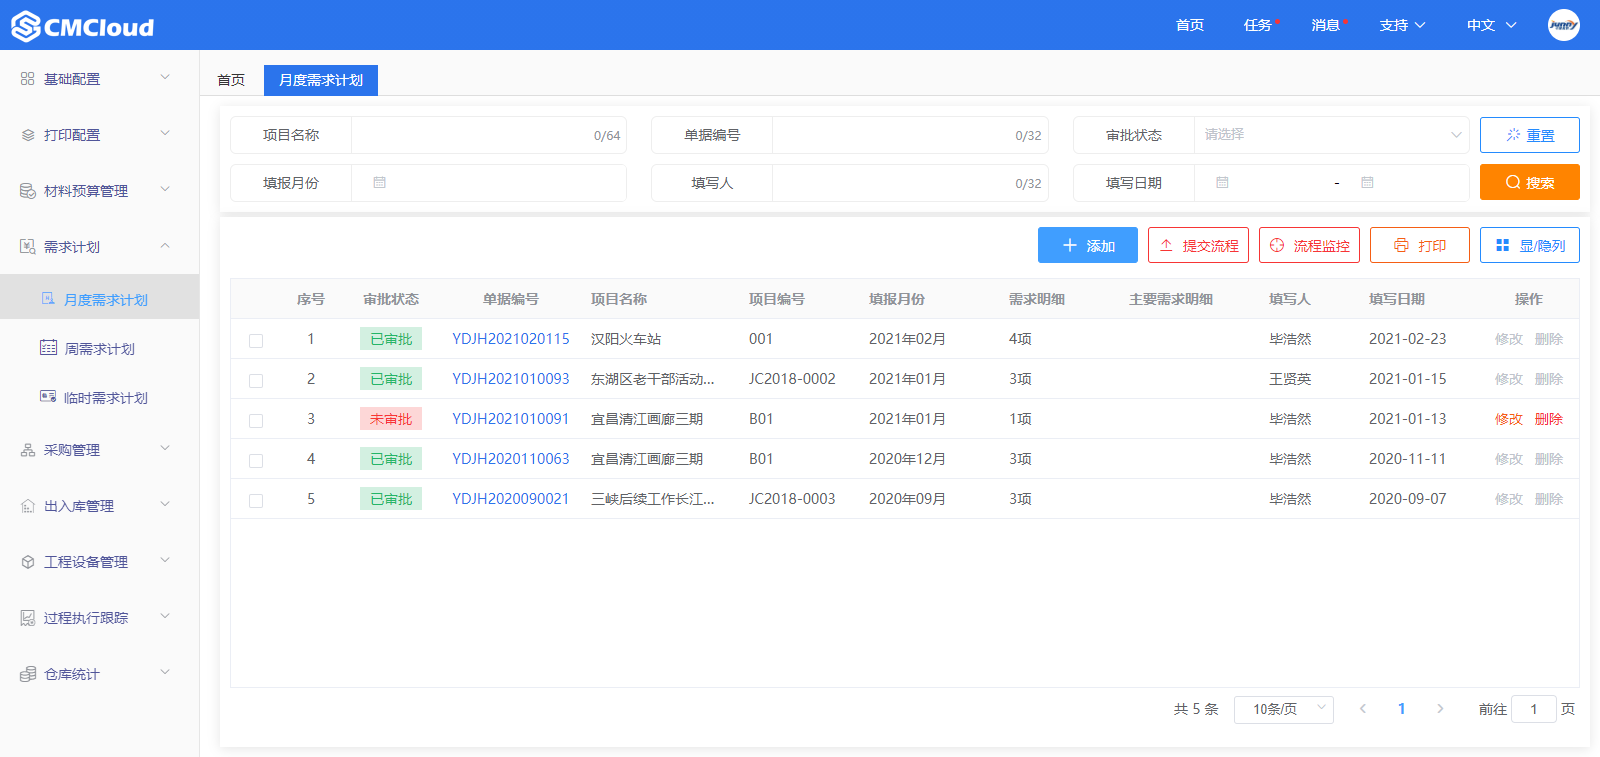
Task: Click the 基础配置 grid icon
Action: point(28,78)
